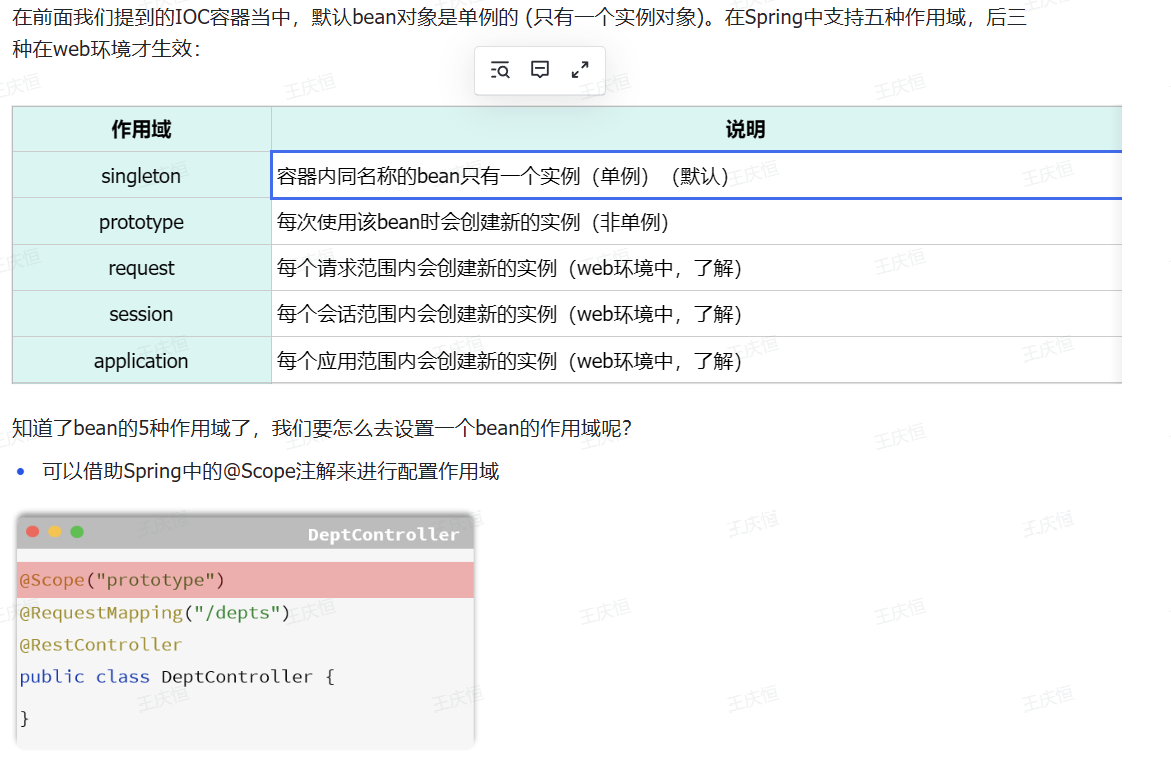1171x771 pixels.
Task: Click the @RequestMapping("/depts") code line
Action: point(154,612)
